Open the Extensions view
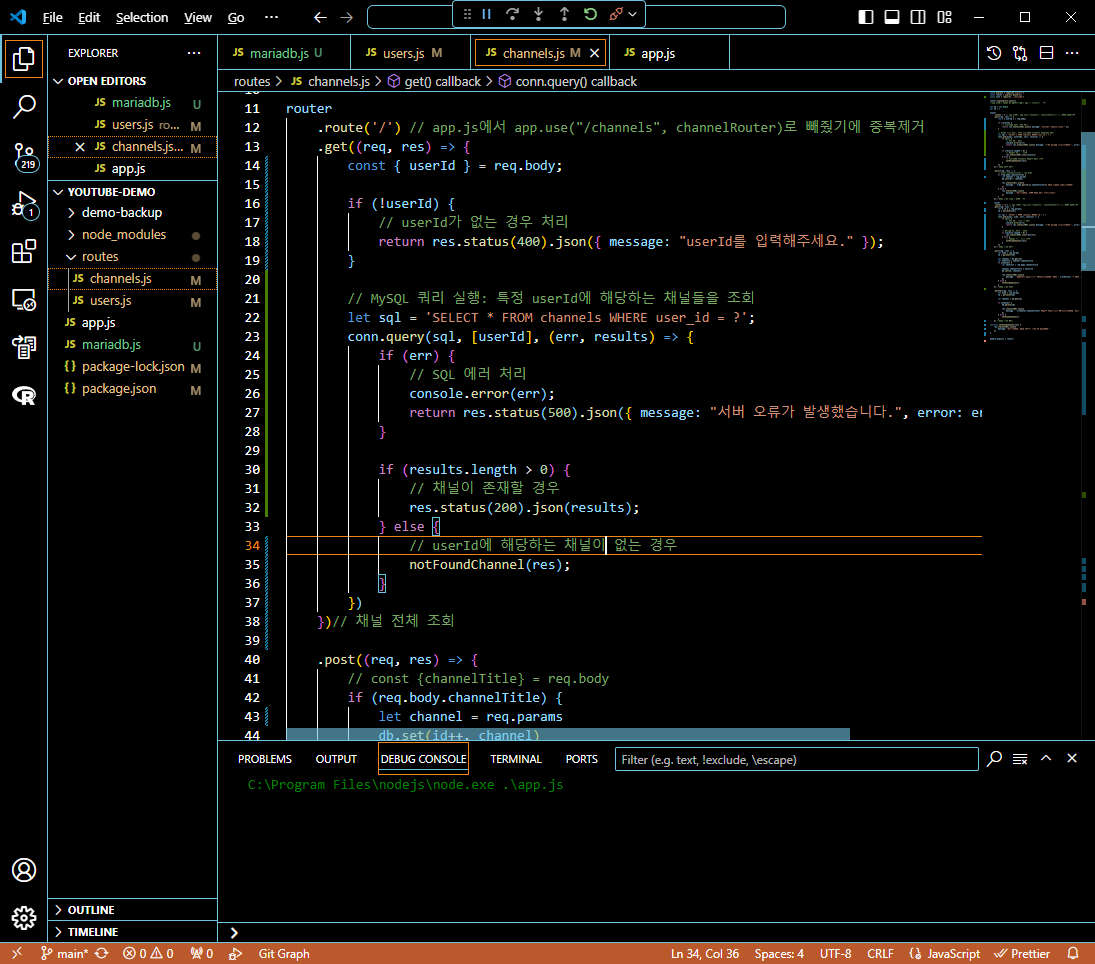The width and height of the screenshot is (1095, 964). pos(24,251)
